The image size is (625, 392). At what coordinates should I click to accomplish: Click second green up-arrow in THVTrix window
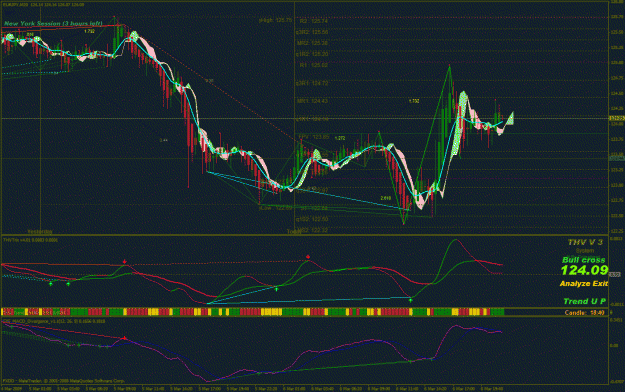pyautogui.click(x=68, y=284)
